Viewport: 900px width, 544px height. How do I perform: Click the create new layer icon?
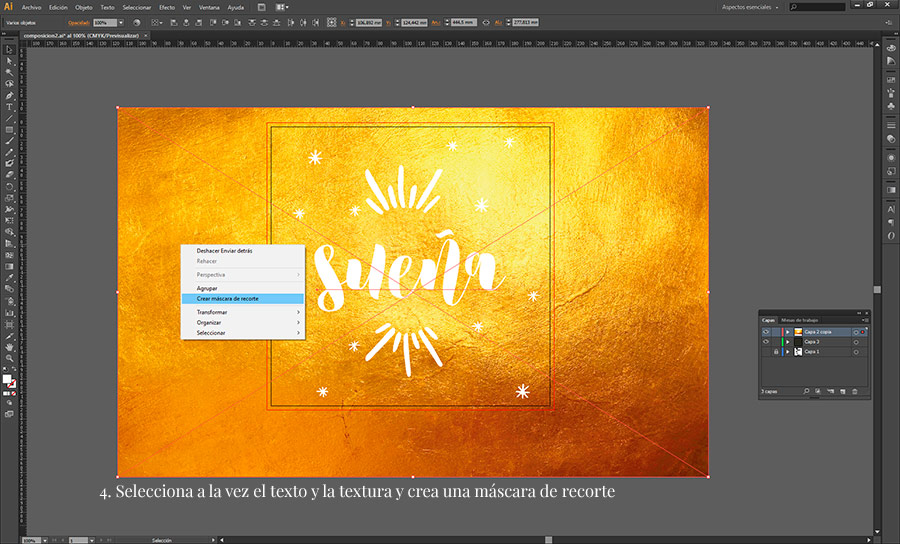coord(843,391)
